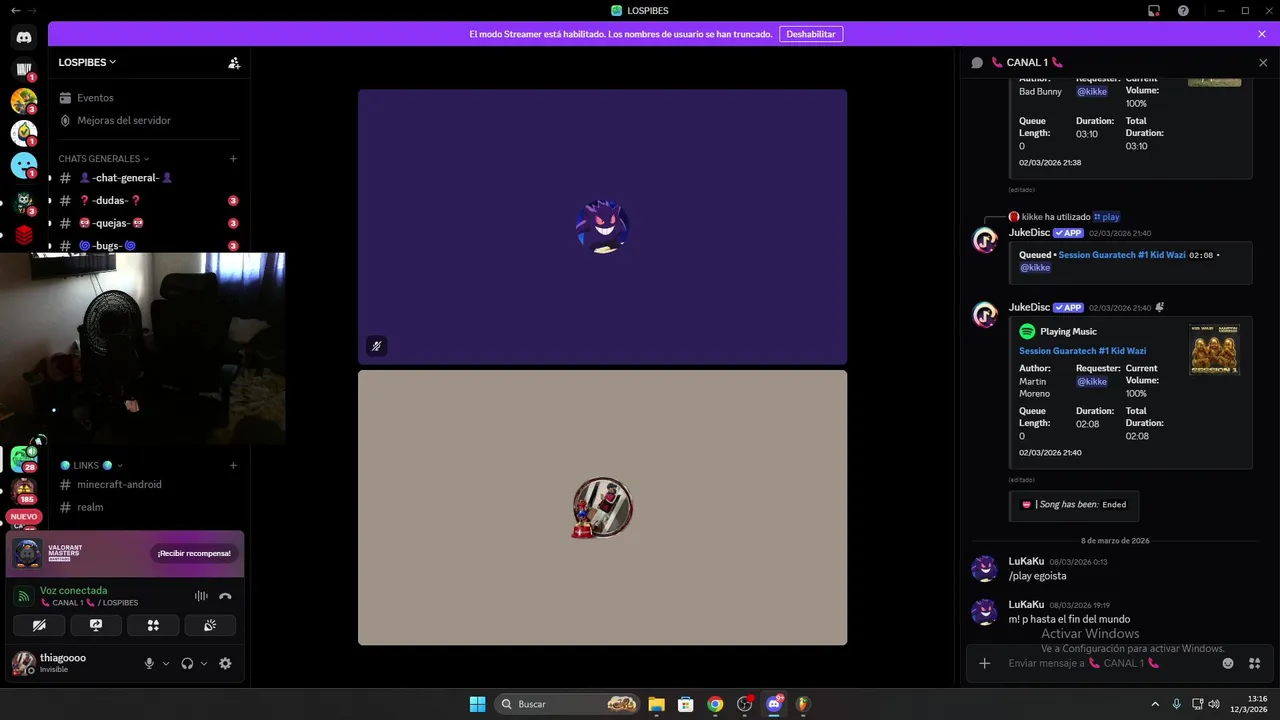This screenshot has height=720, width=1280.
Task: Open emoji picker in message box
Action: tap(1228, 663)
